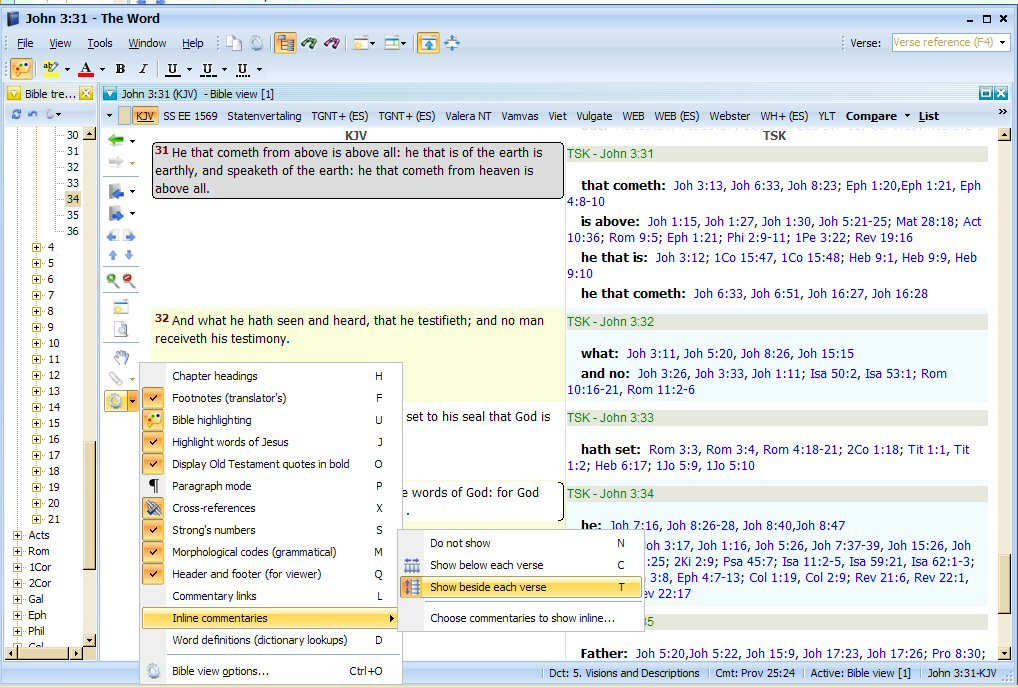Open Choose commentaries to show inline
Image resolution: width=1018 pixels, height=688 pixels.
[521, 619]
